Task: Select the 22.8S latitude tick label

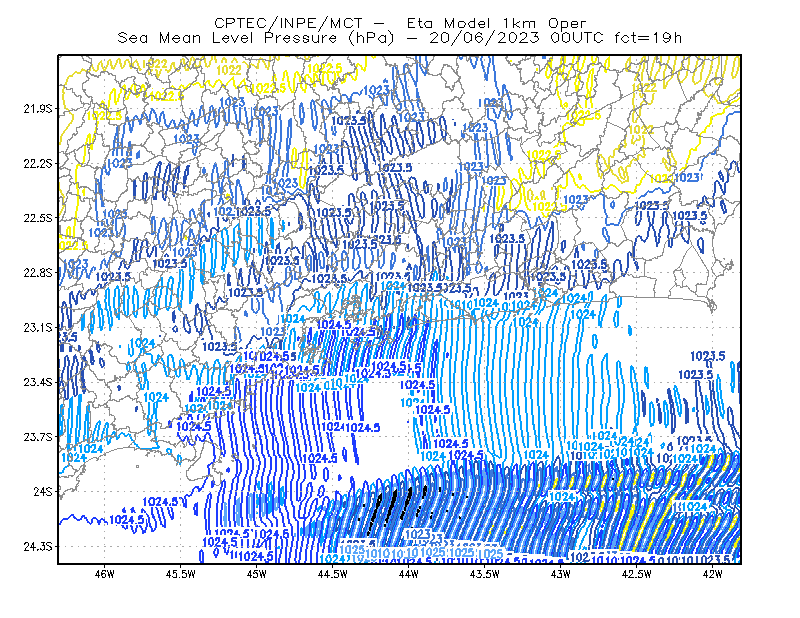Action: pyautogui.click(x=38, y=273)
